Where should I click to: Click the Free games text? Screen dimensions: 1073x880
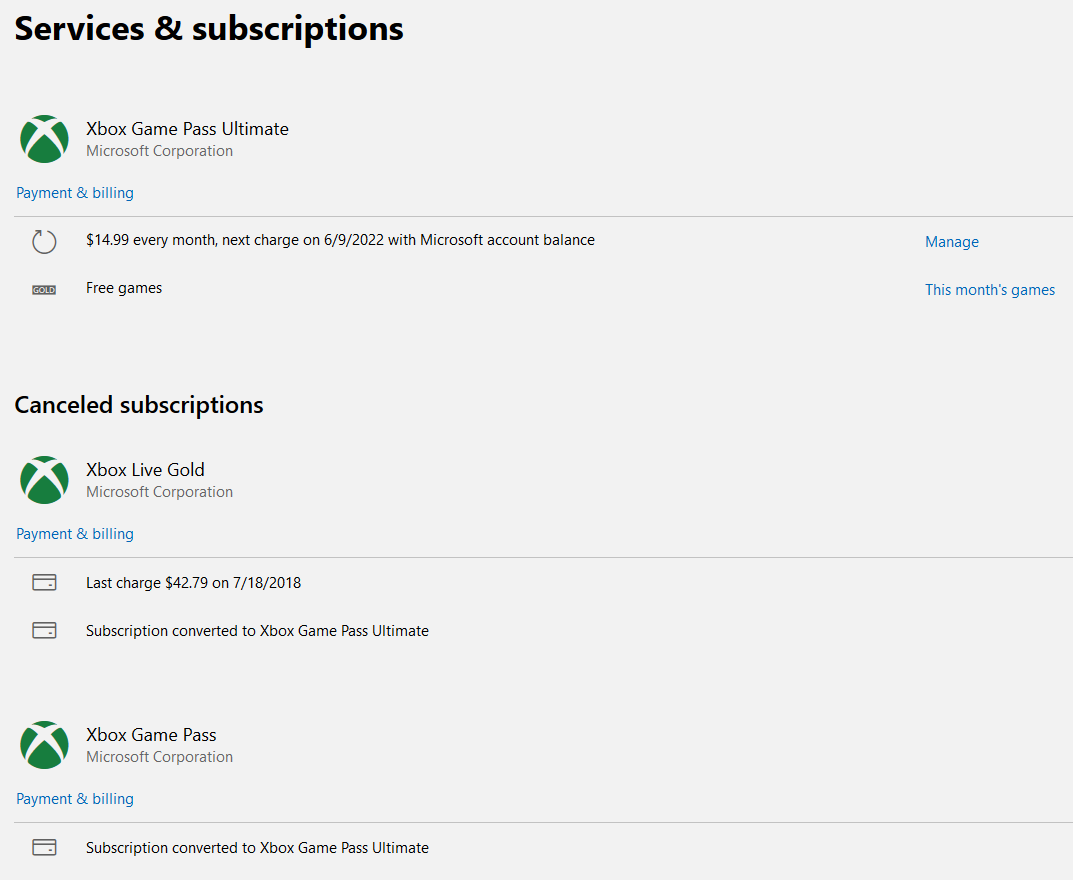click(124, 288)
